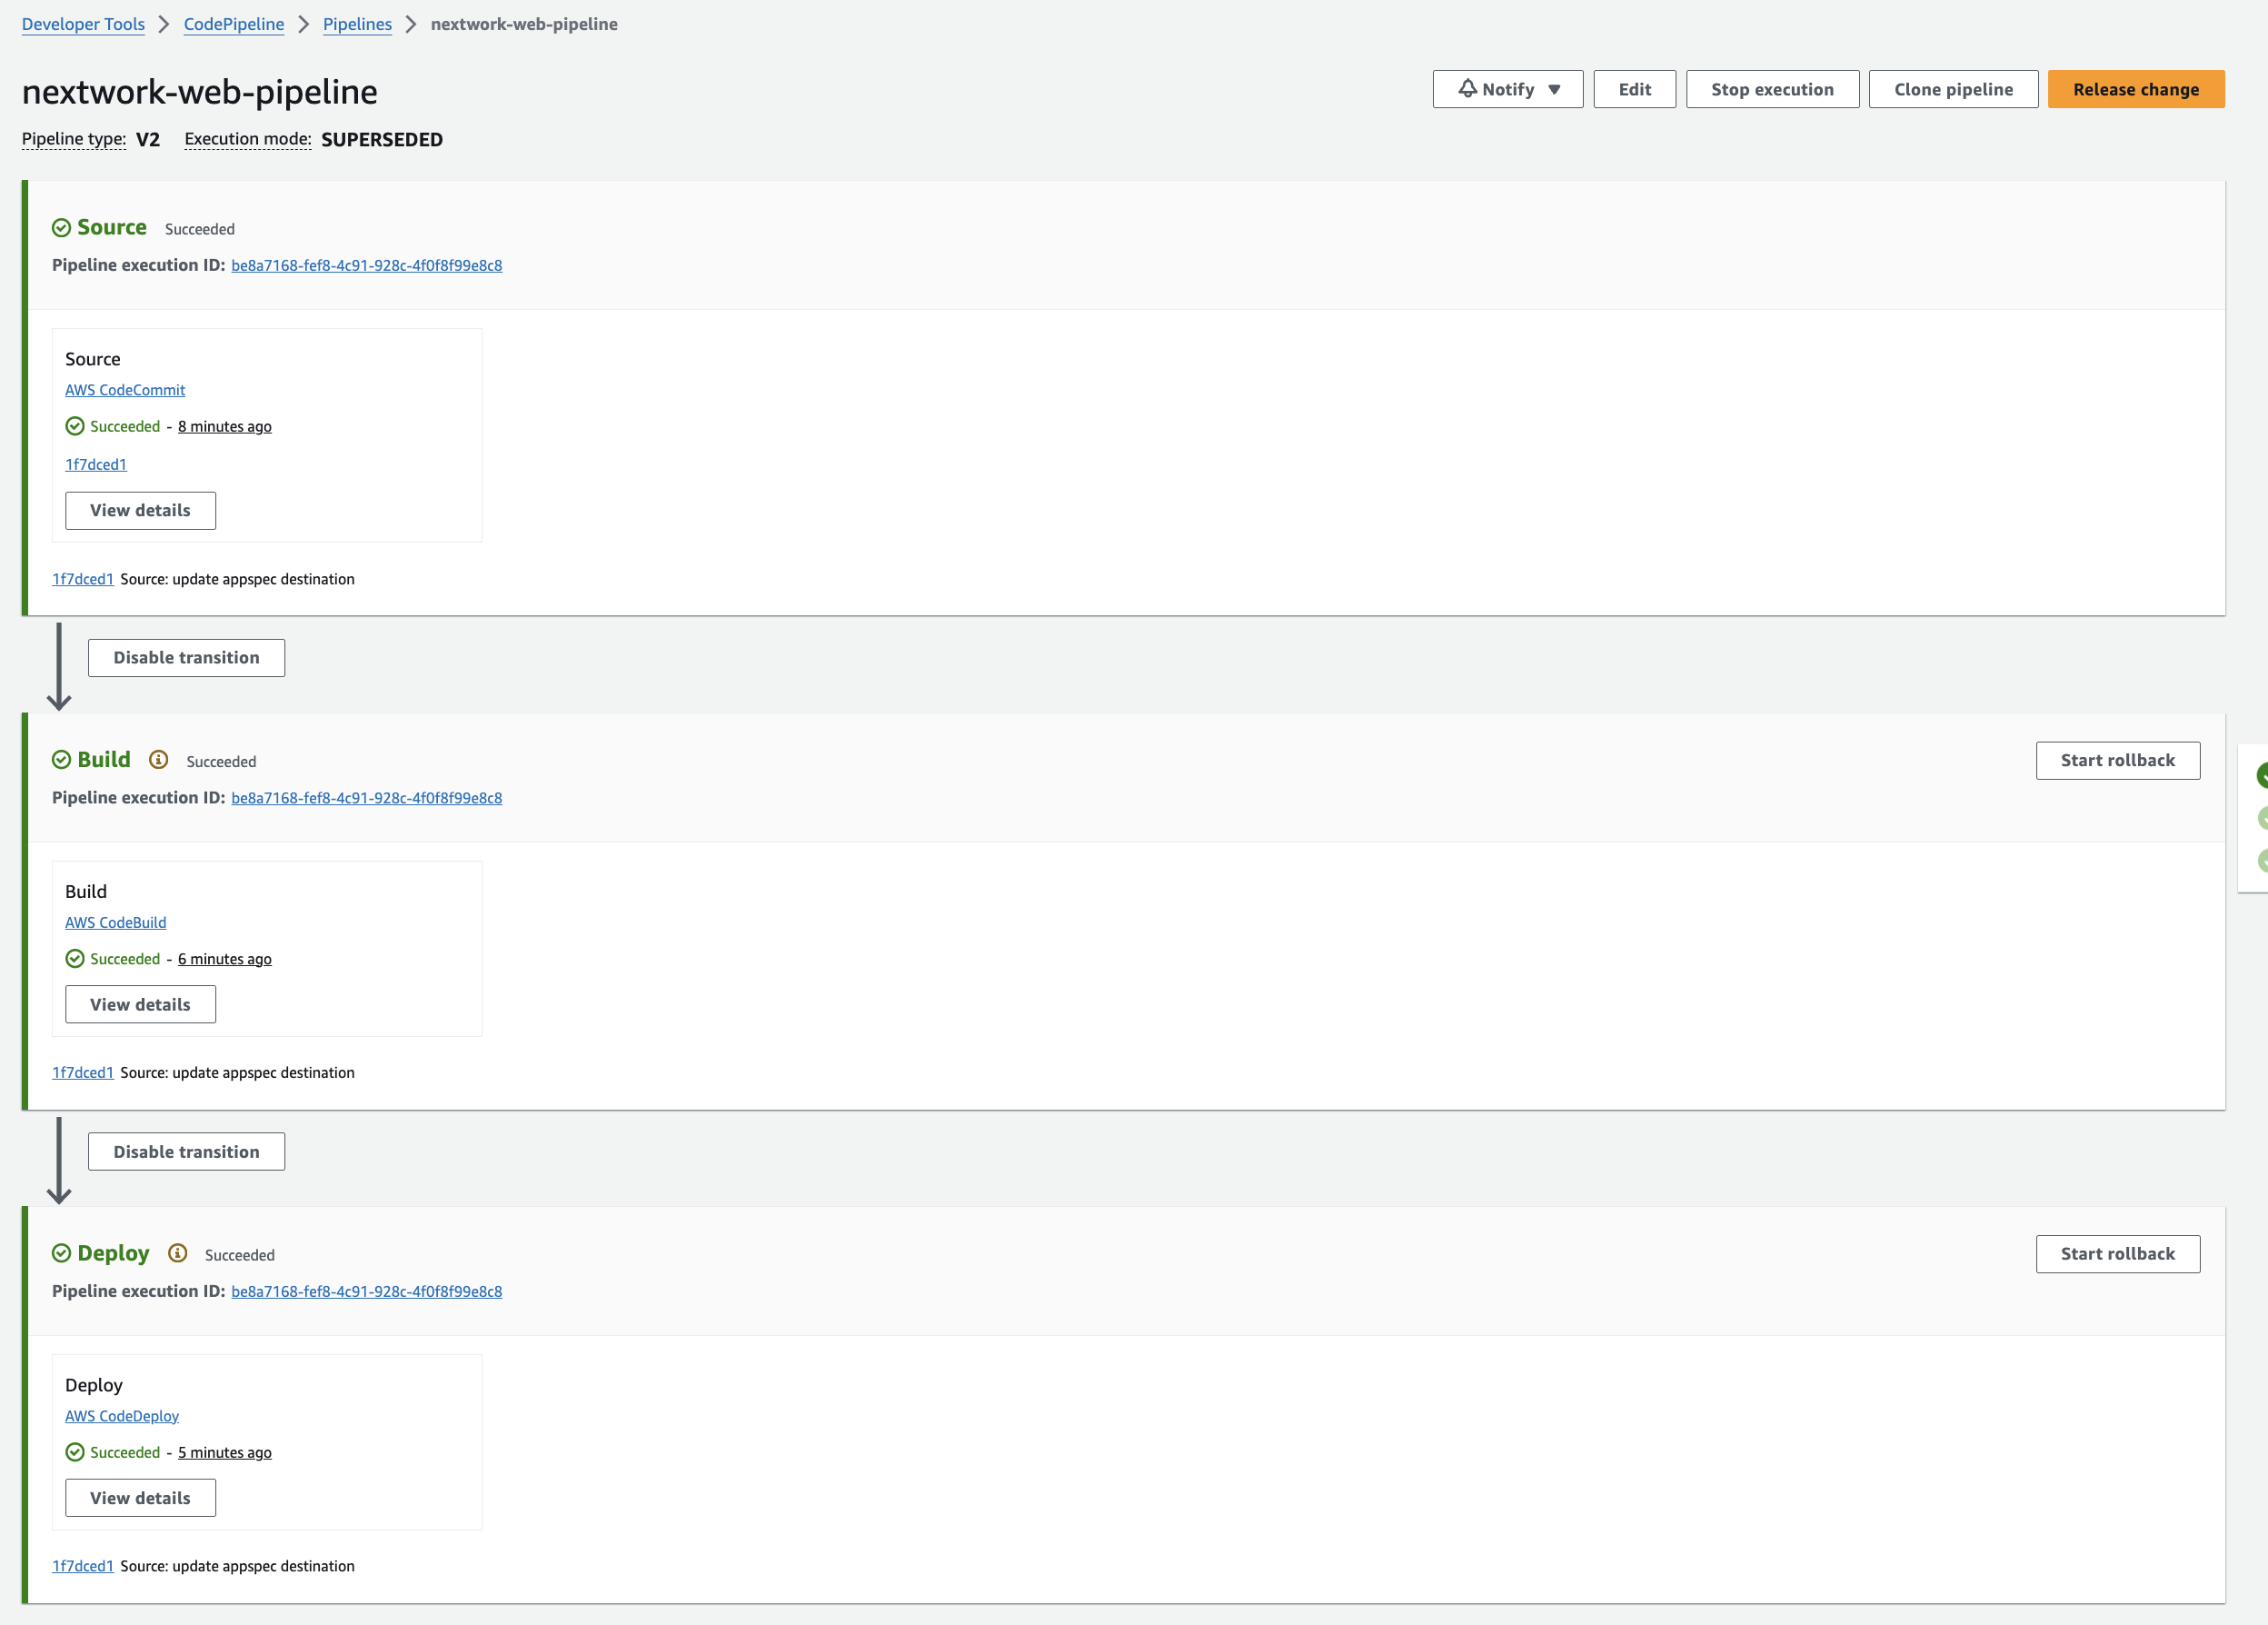
Task: Click the Build action succeeded check icon
Action: pyautogui.click(x=75, y=959)
